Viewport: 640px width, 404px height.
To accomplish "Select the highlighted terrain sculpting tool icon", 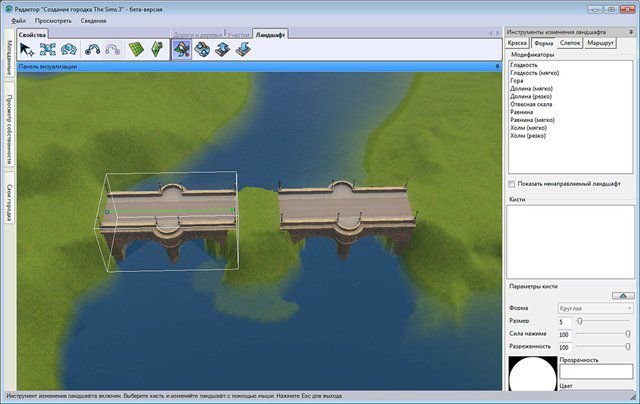I will pyautogui.click(x=182, y=49).
